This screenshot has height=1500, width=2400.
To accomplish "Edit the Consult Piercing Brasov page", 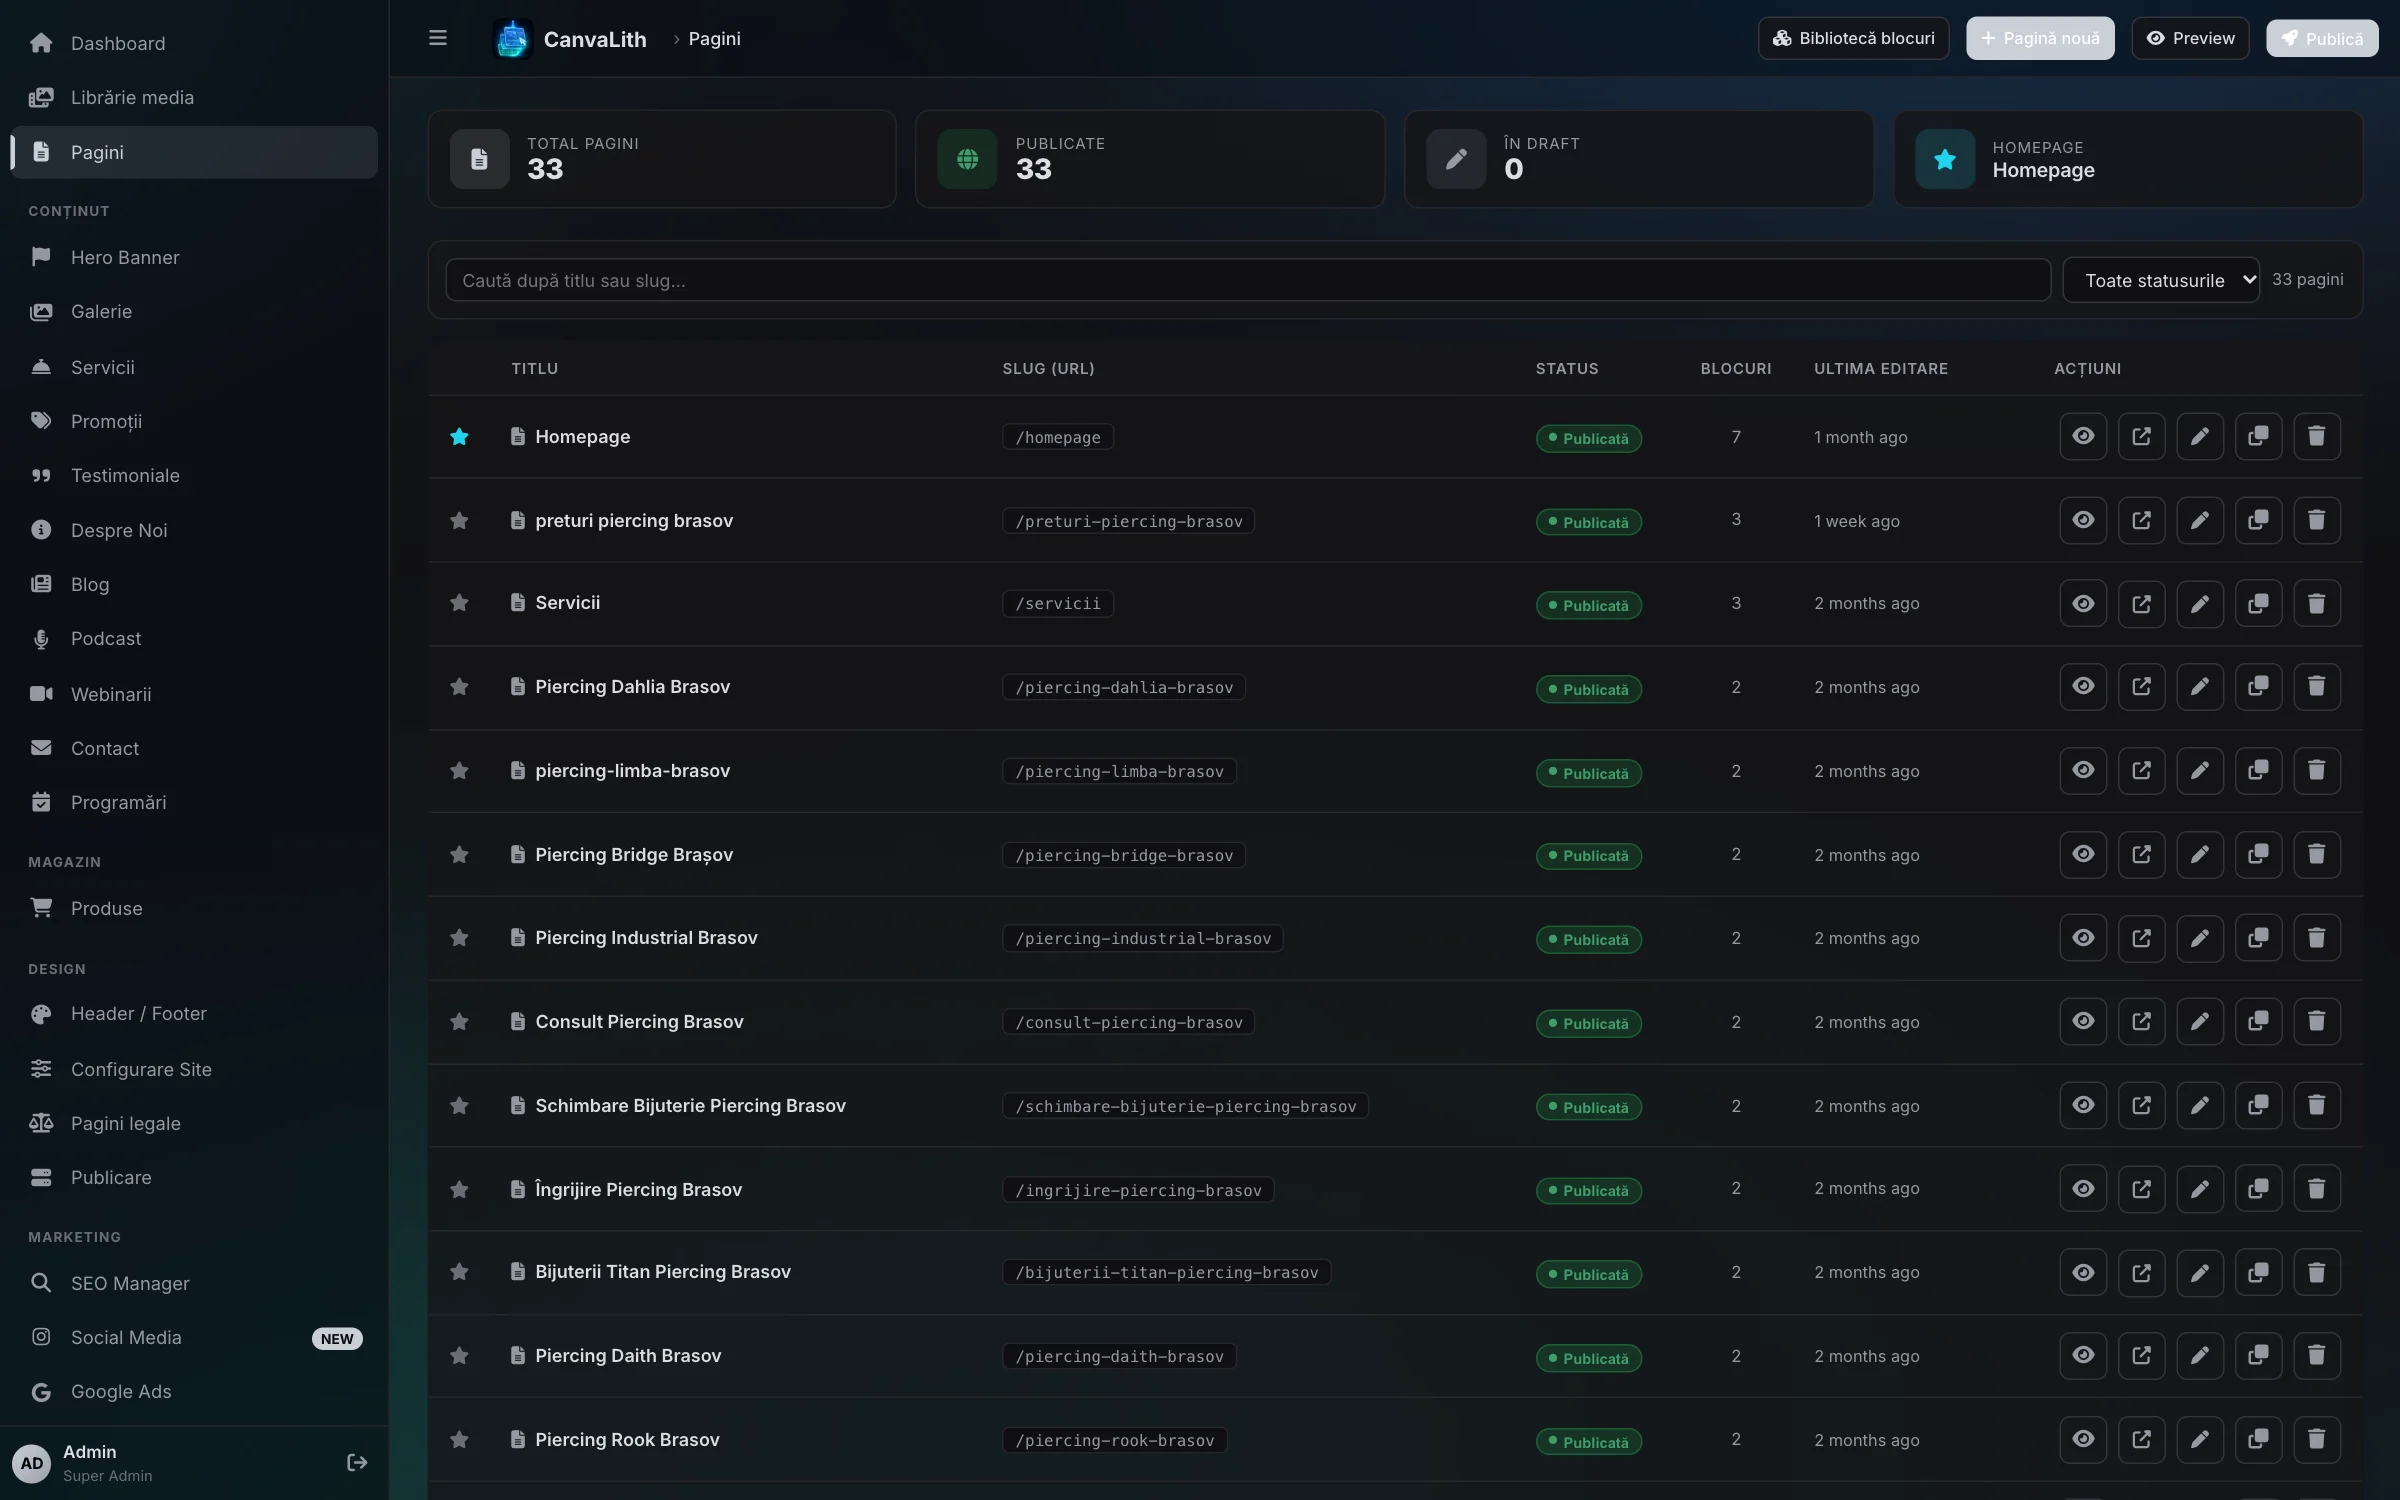I will (x=2200, y=1021).
